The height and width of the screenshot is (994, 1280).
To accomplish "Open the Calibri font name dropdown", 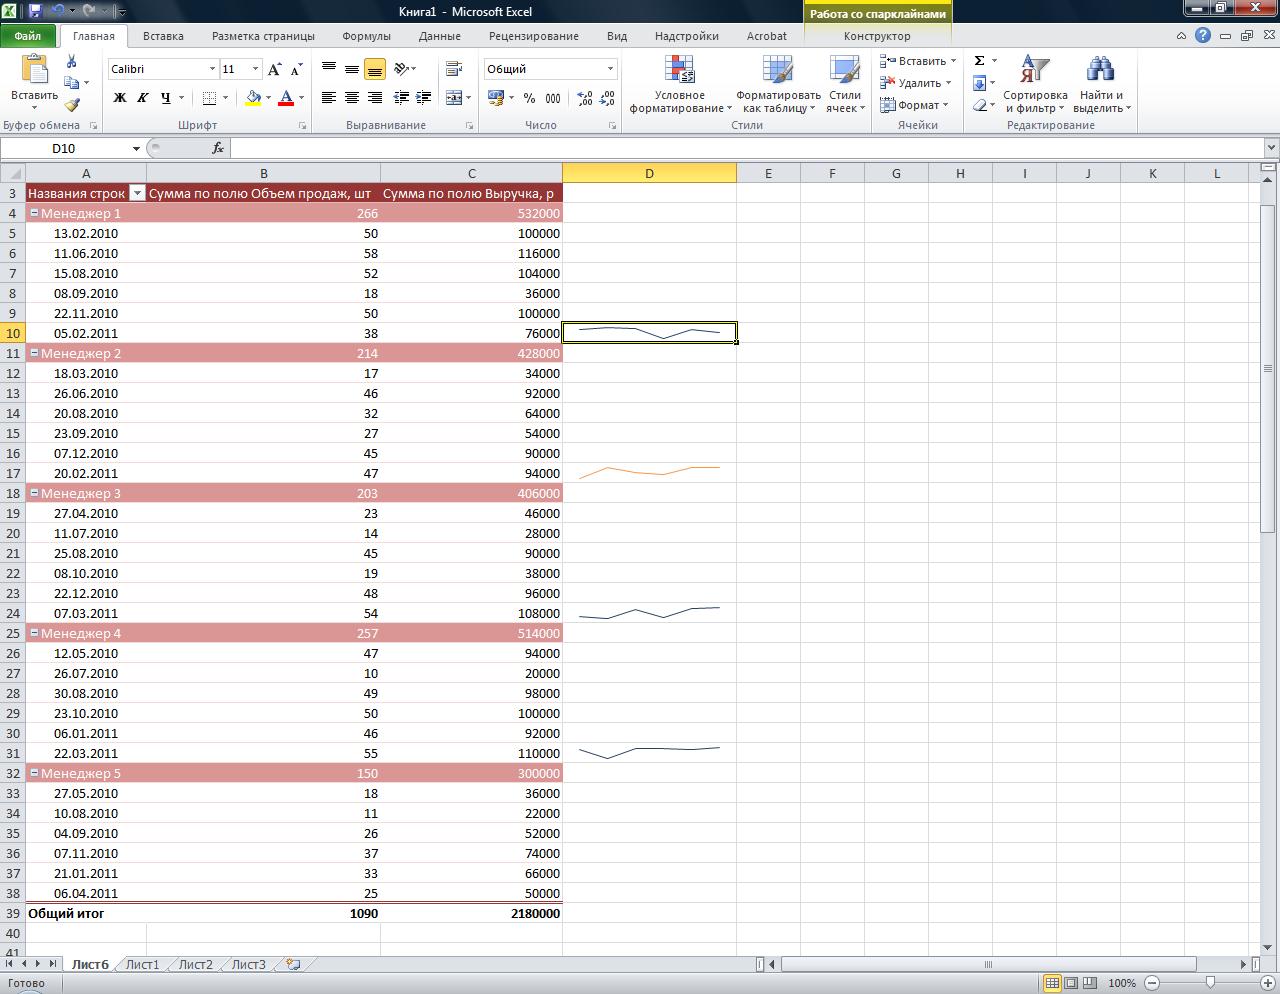I will pos(212,69).
